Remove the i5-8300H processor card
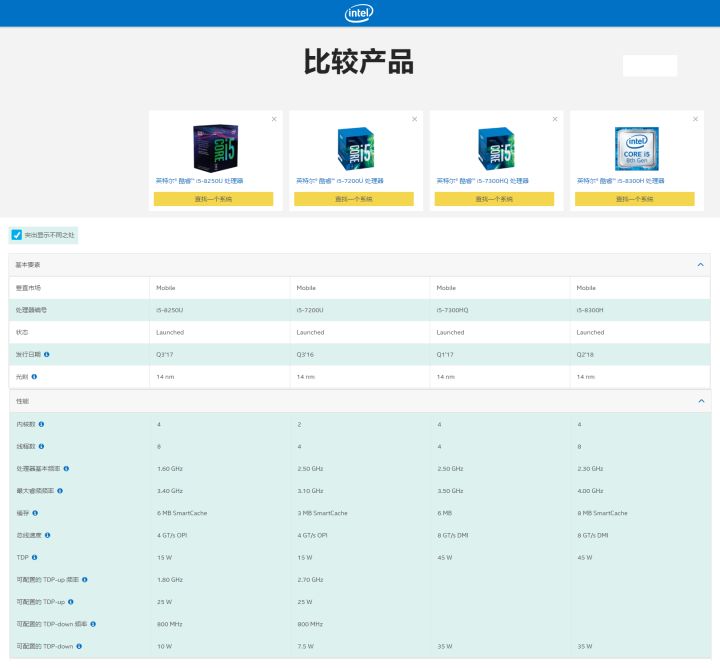Image resolution: width=720 pixels, height=668 pixels. pos(695,119)
